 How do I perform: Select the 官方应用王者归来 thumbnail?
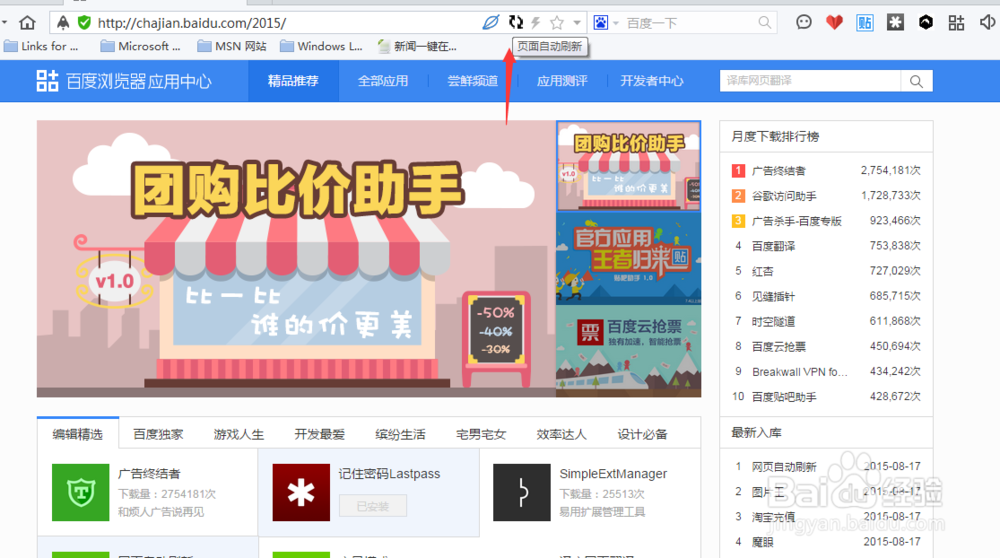tap(628, 258)
